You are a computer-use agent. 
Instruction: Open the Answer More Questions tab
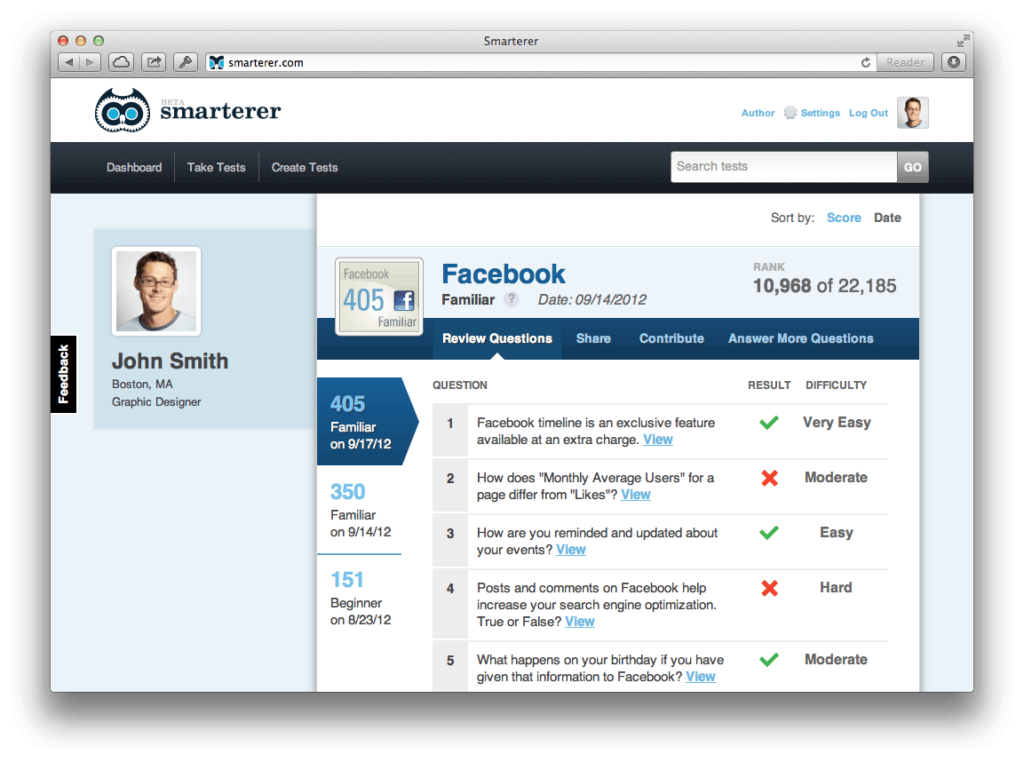point(801,338)
